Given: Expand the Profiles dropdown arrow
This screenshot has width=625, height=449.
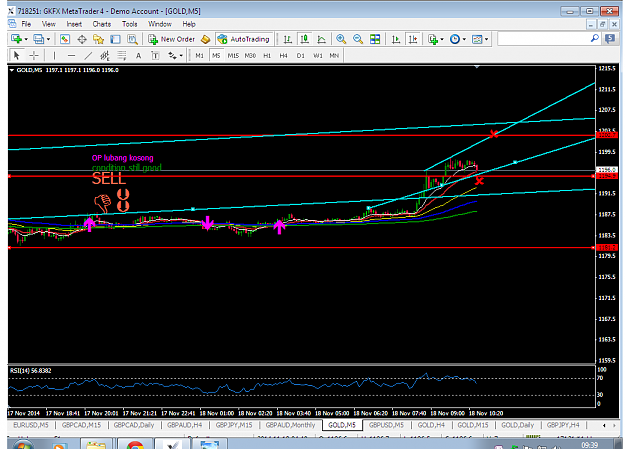Looking at the screenshot, I should click(49, 39).
